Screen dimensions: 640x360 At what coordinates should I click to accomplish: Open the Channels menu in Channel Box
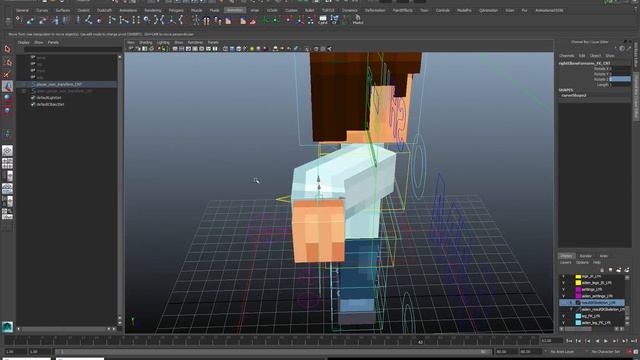tap(567, 56)
